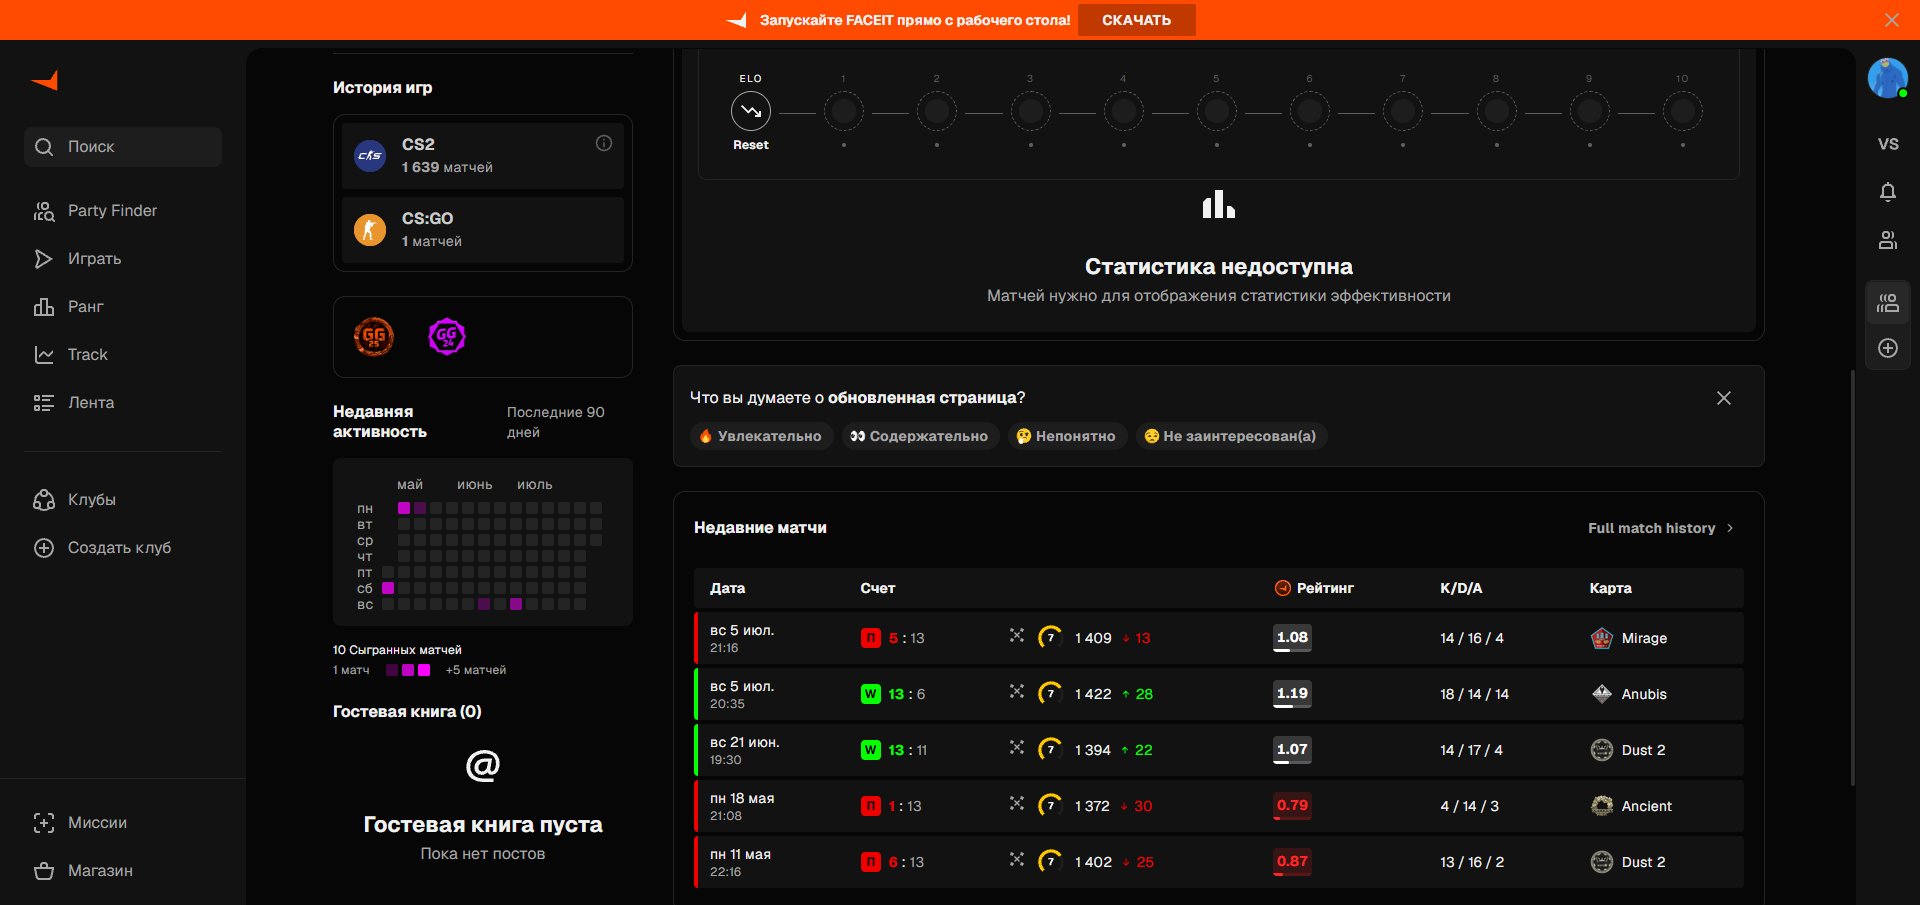The image size is (1920, 905).
Task: Open the Full match history link
Action: click(x=1661, y=528)
